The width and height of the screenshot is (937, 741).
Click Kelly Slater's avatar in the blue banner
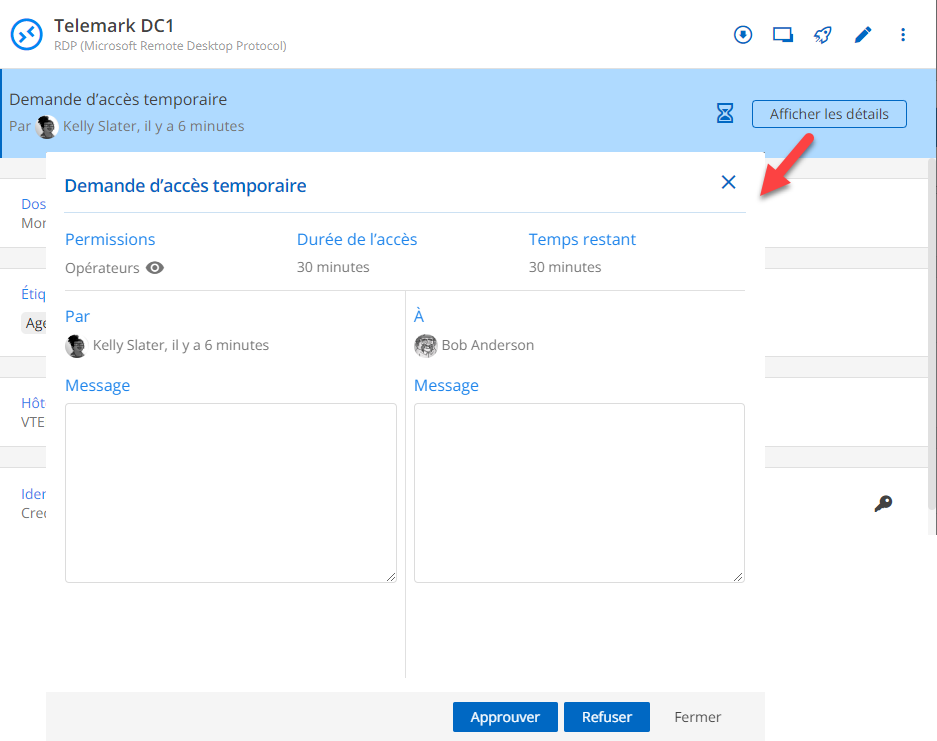pos(47,127)
